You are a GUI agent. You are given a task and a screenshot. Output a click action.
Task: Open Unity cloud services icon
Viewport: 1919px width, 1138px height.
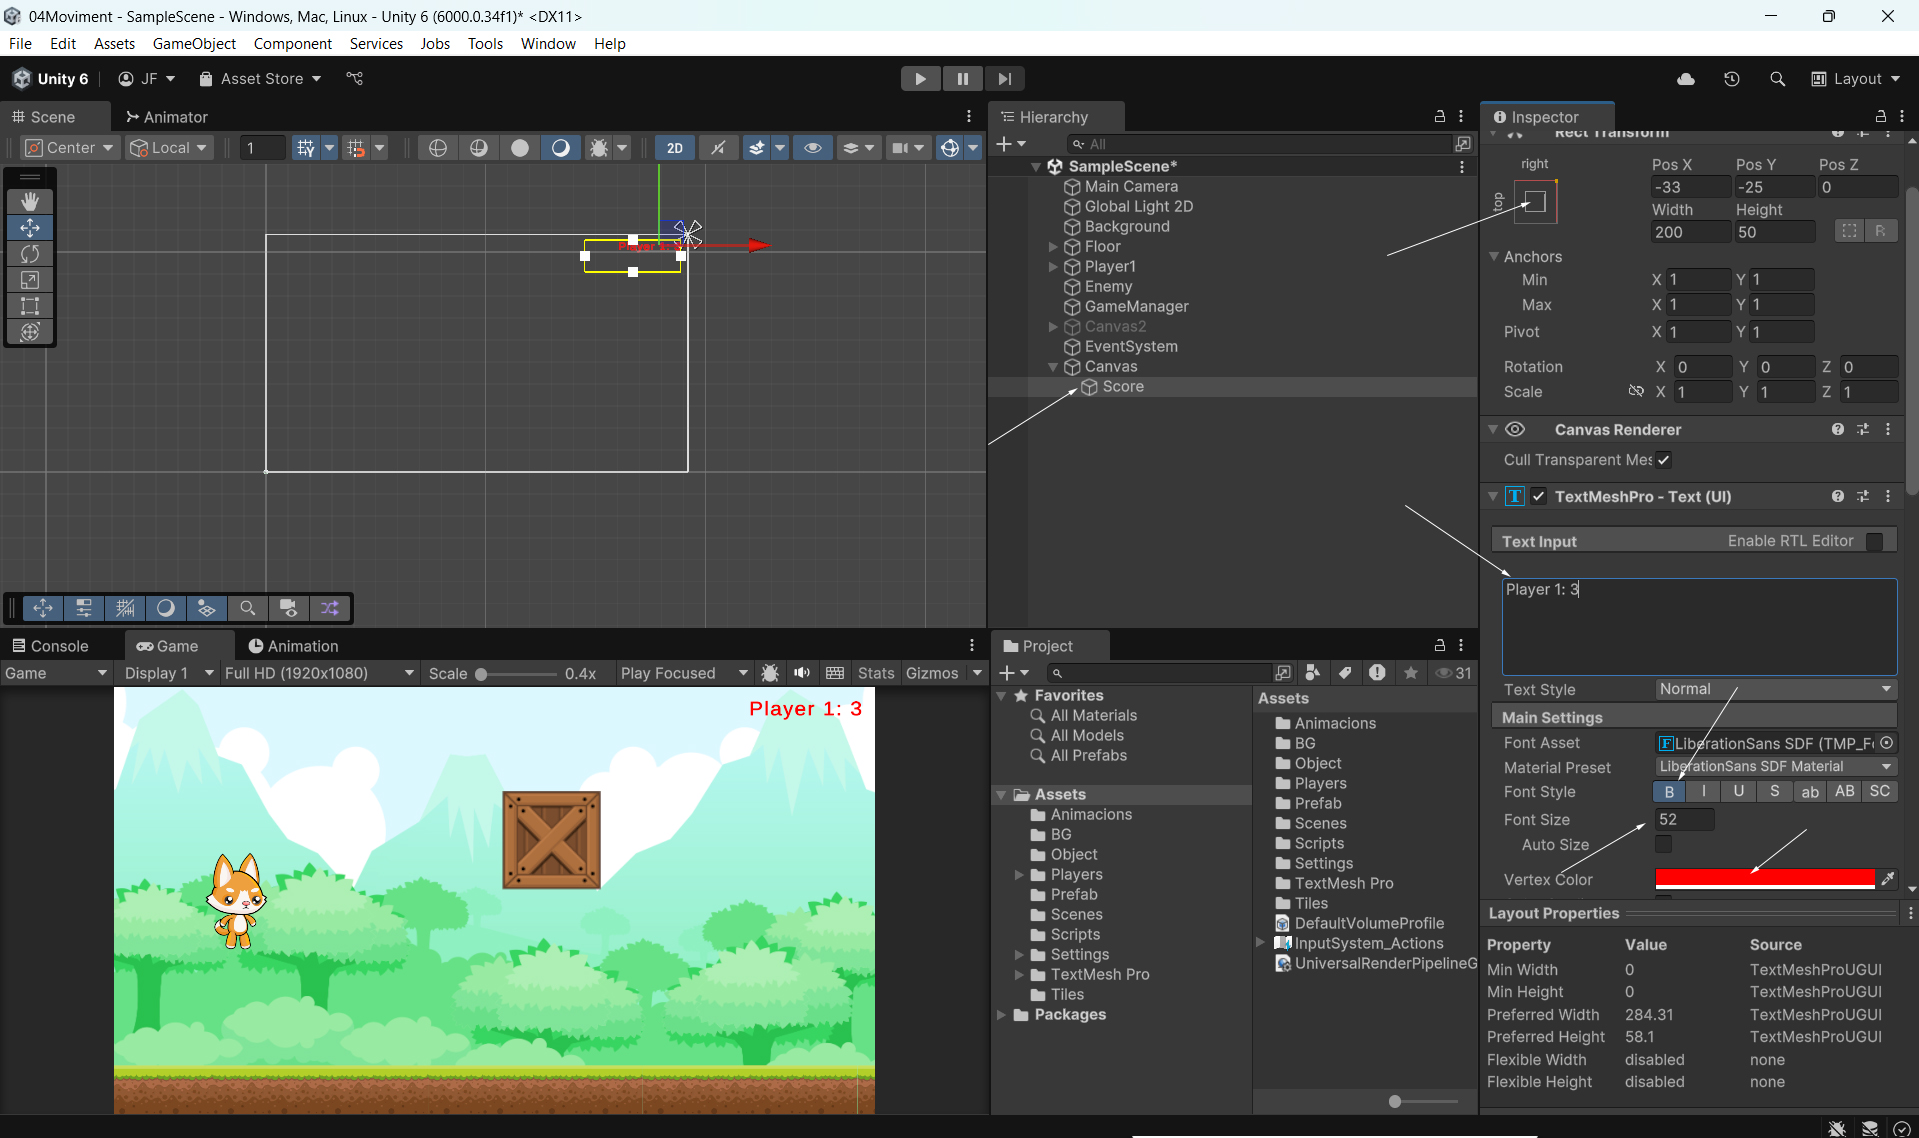[x=1686, y=79]
